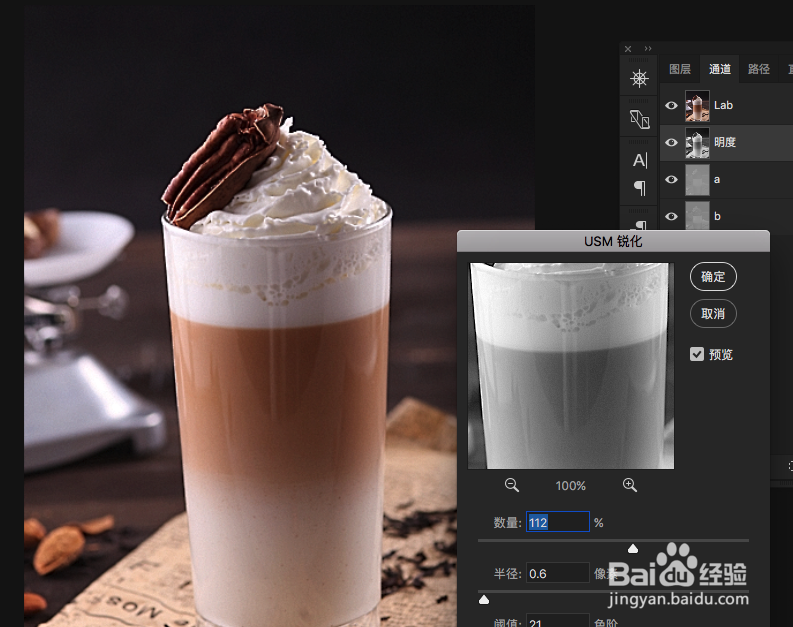Open the Character panel icon
This screenshot has width=793, height=627.
tap(640, 160)
